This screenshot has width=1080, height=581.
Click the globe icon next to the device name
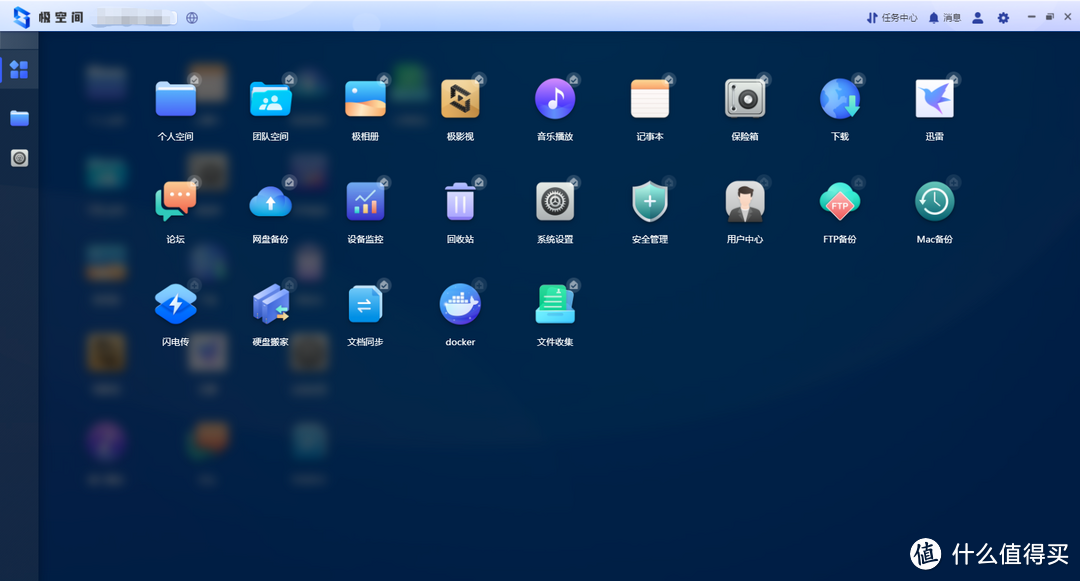click(192, 17)
